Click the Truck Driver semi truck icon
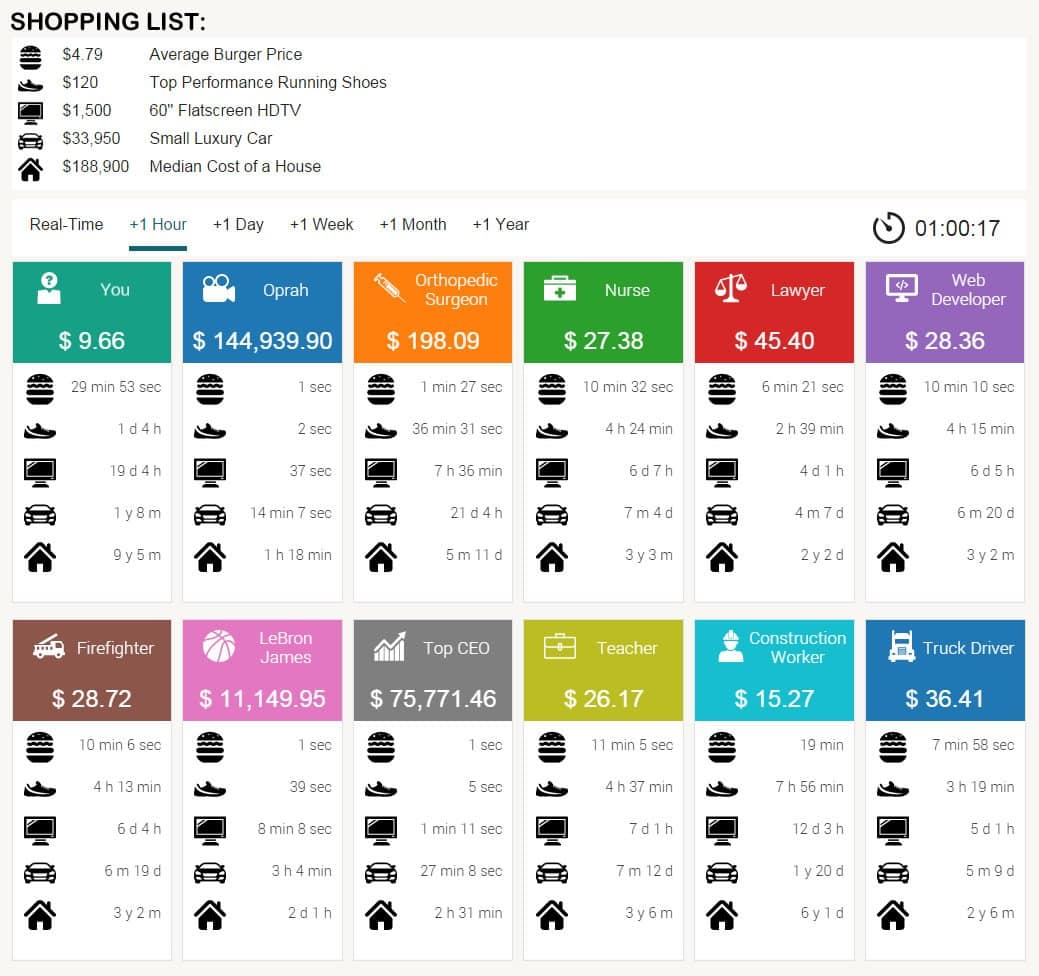 point(901,647)
